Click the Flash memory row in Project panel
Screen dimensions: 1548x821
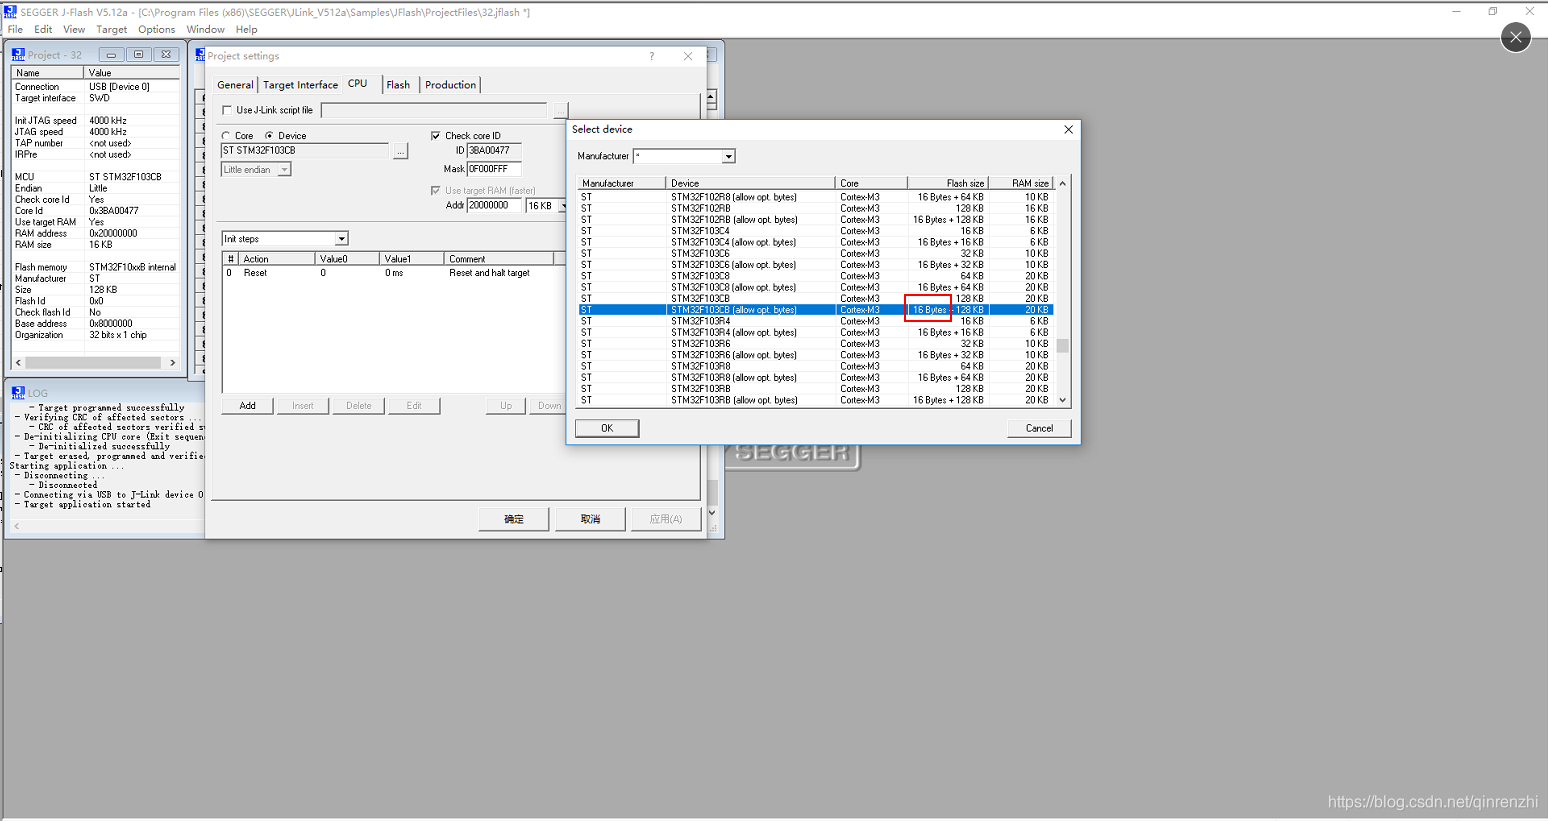[96, 267]
